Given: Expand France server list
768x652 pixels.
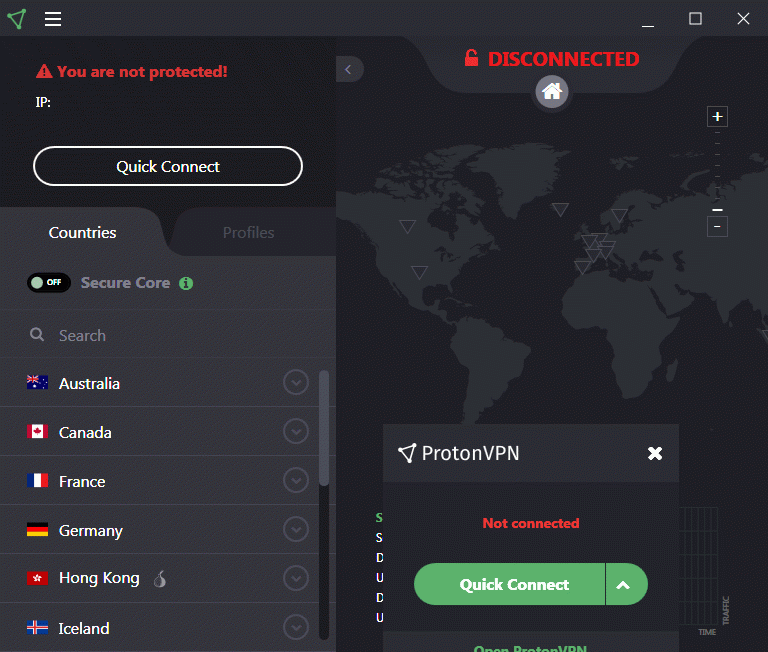Looking at the screenshot, I should [x=296, y=481].
